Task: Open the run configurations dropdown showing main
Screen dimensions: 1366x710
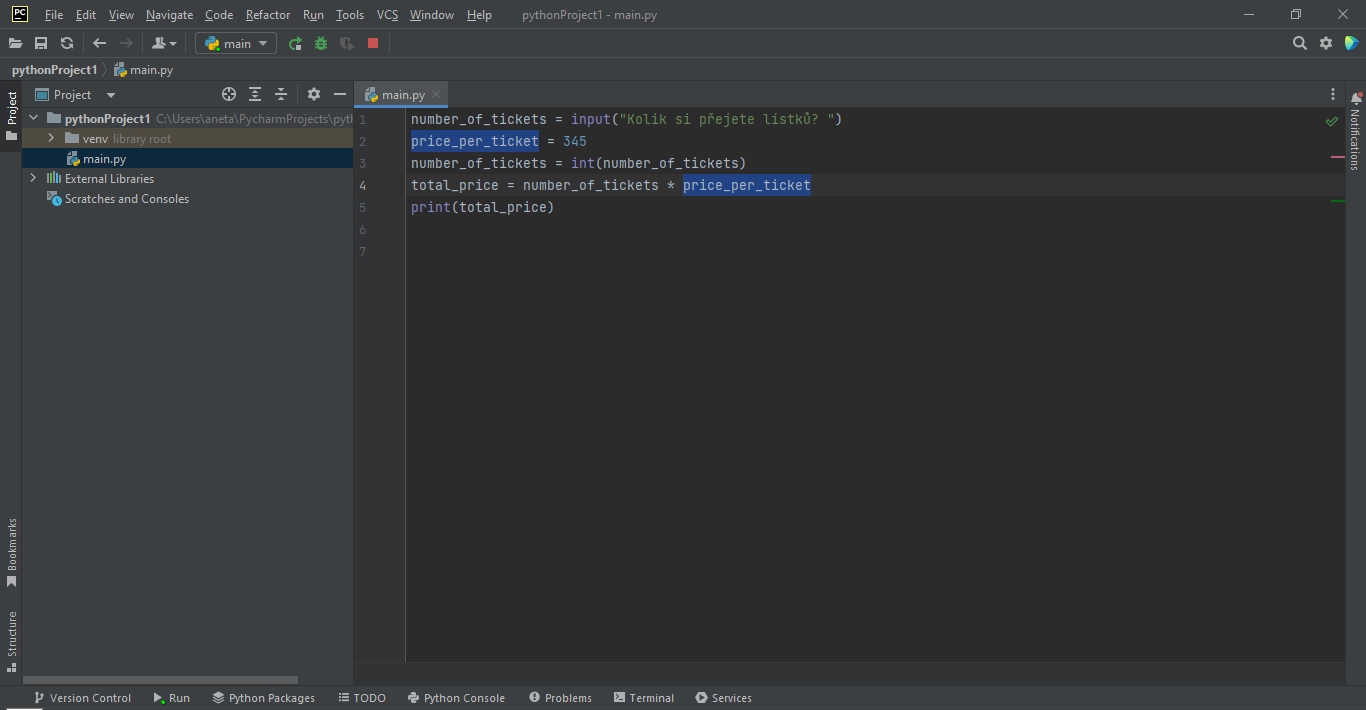Action: (x=235, y=43)
